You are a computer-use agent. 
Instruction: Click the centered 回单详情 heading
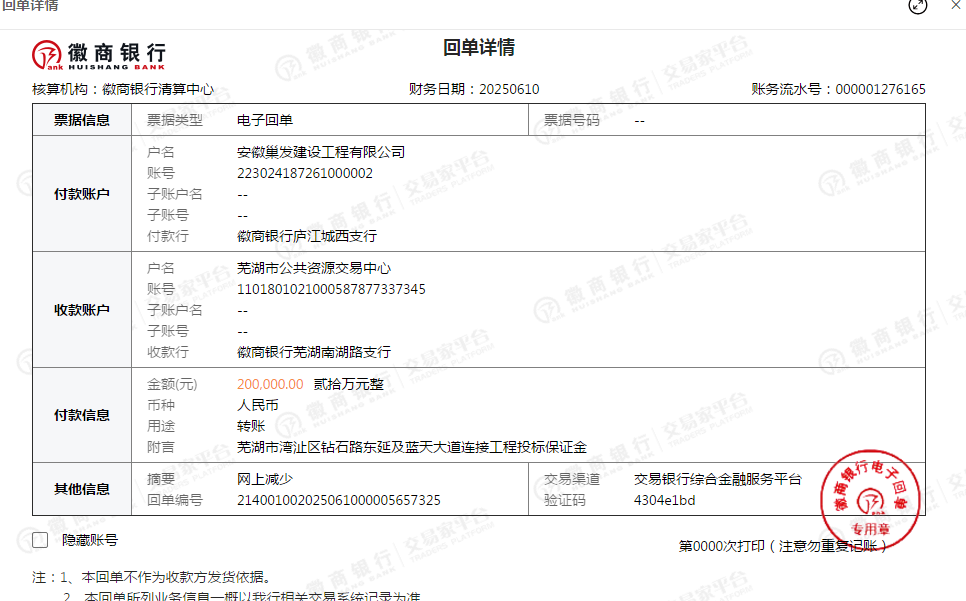pos(479,48)
